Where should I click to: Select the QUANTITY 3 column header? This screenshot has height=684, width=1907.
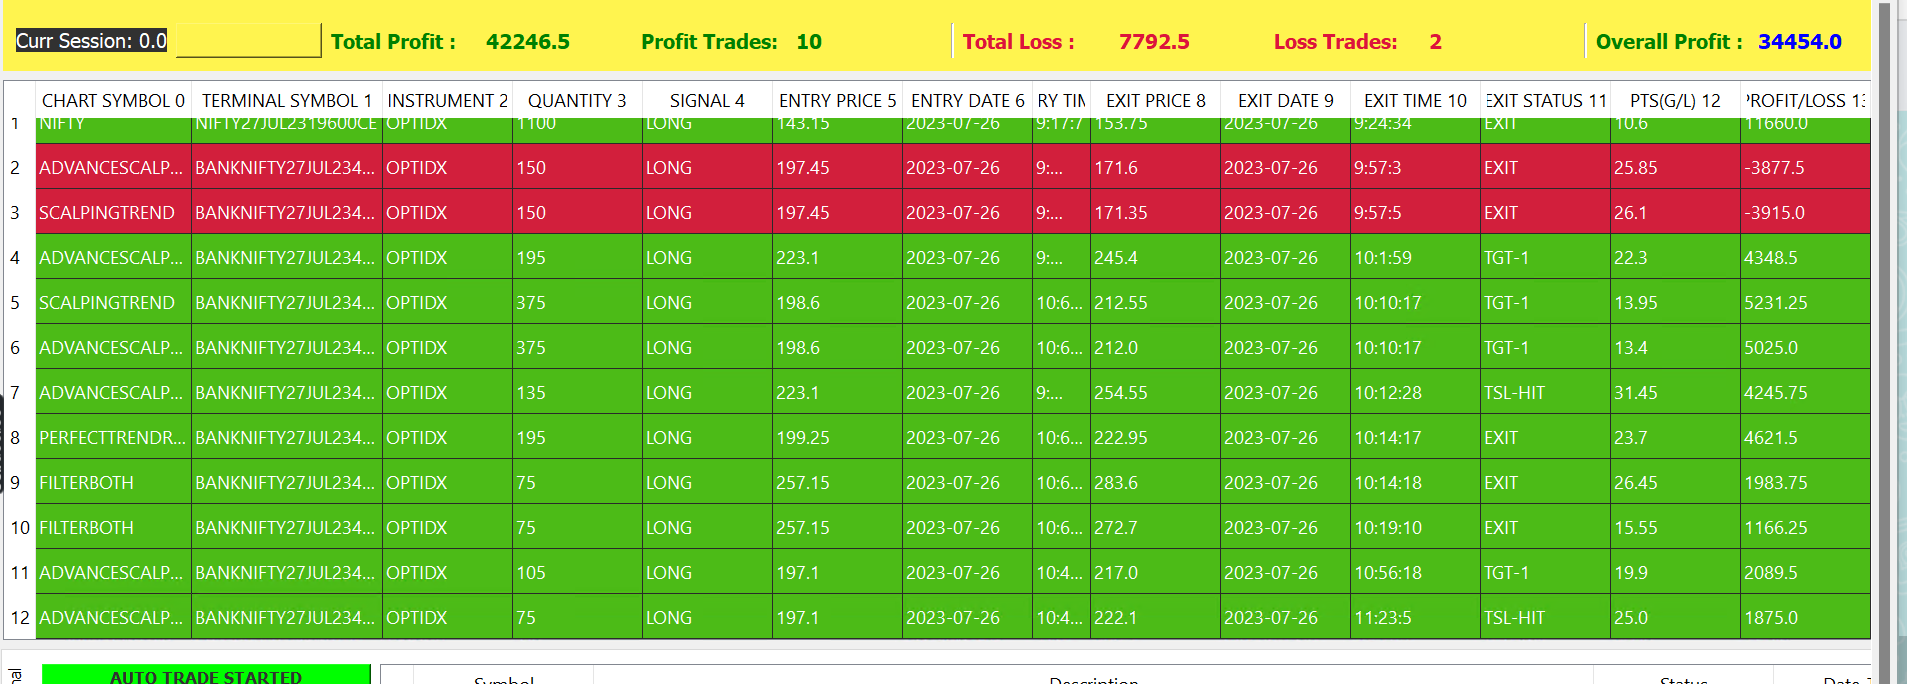click(577, 100)
